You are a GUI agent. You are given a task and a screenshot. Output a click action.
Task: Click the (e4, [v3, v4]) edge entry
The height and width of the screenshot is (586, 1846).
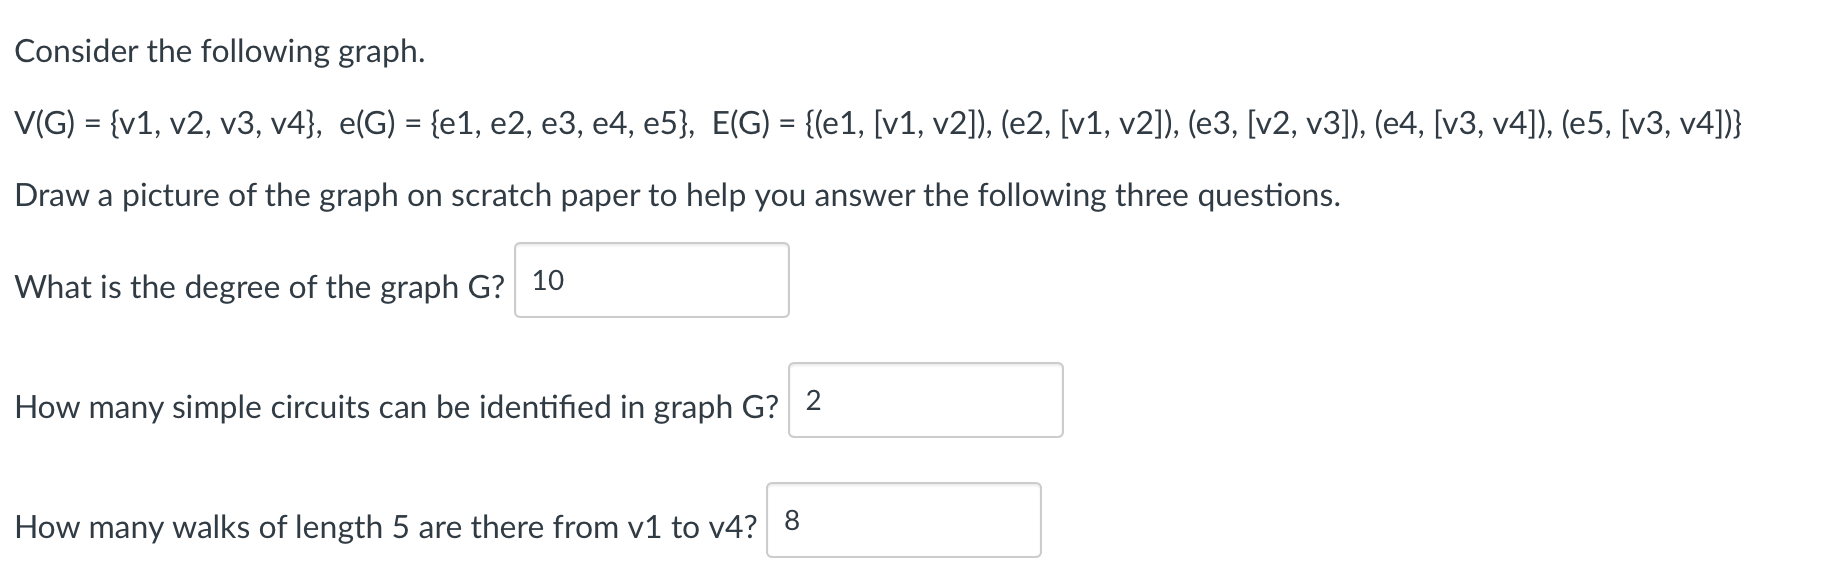pos(1462,124)
